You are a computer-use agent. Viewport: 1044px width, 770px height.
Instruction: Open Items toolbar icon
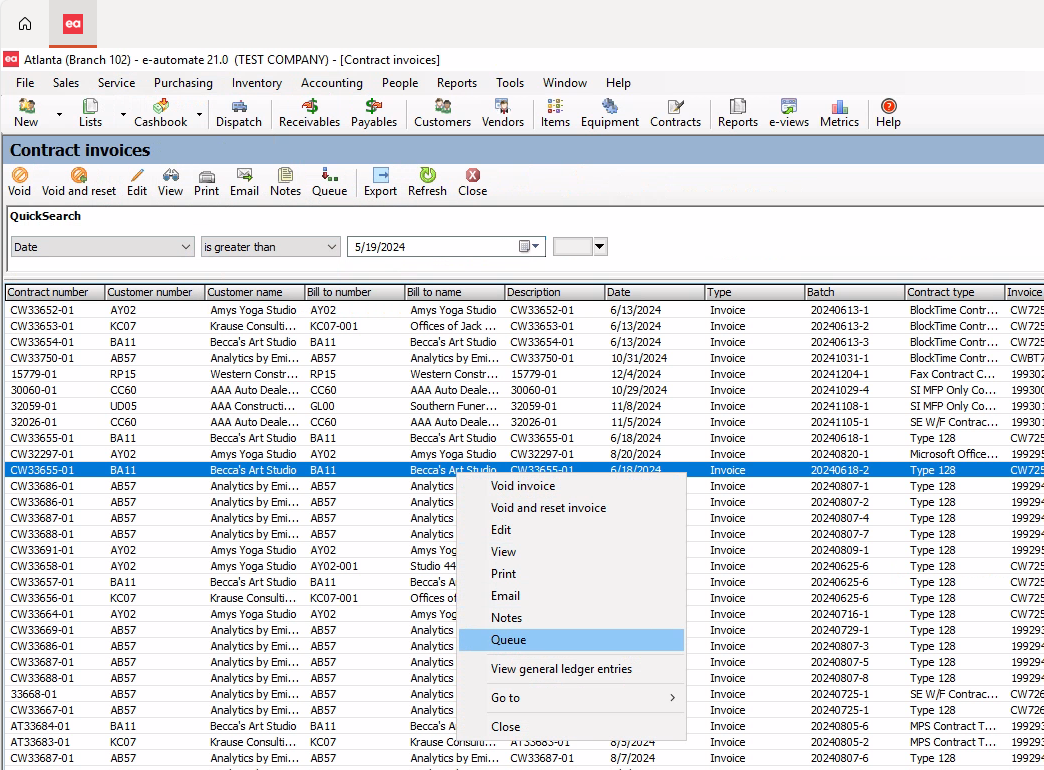(x=555, y=113)
